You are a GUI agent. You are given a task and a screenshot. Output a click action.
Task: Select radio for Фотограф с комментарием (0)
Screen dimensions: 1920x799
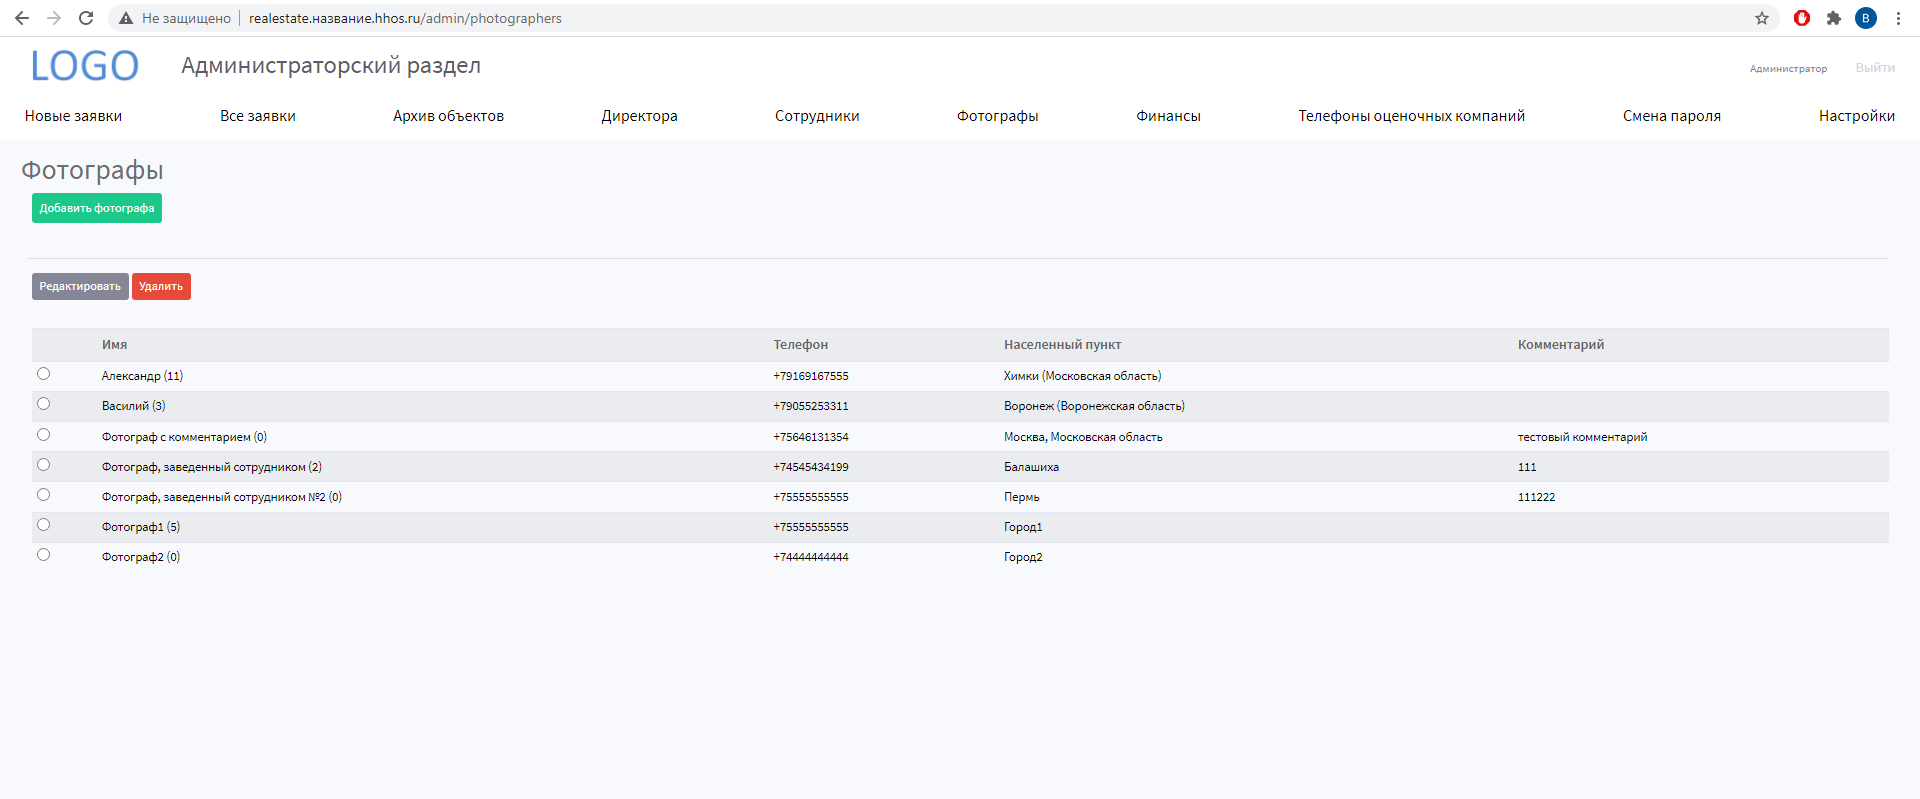coord(43,435)
